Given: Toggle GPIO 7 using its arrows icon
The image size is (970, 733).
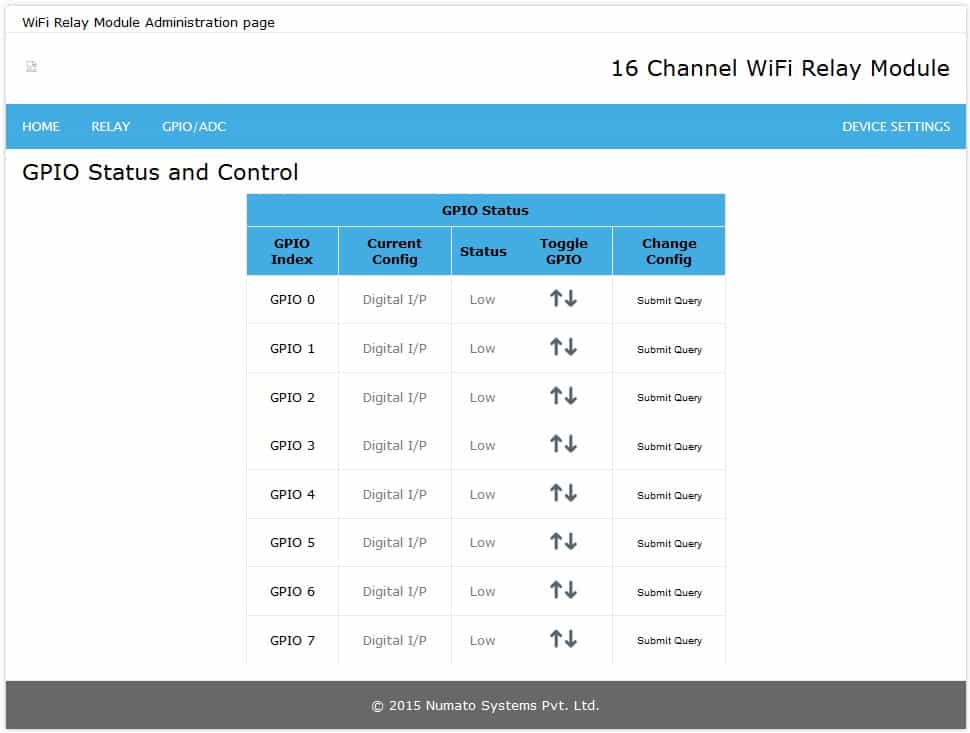Looking at the screenshot, I should (x=563, y=639).
